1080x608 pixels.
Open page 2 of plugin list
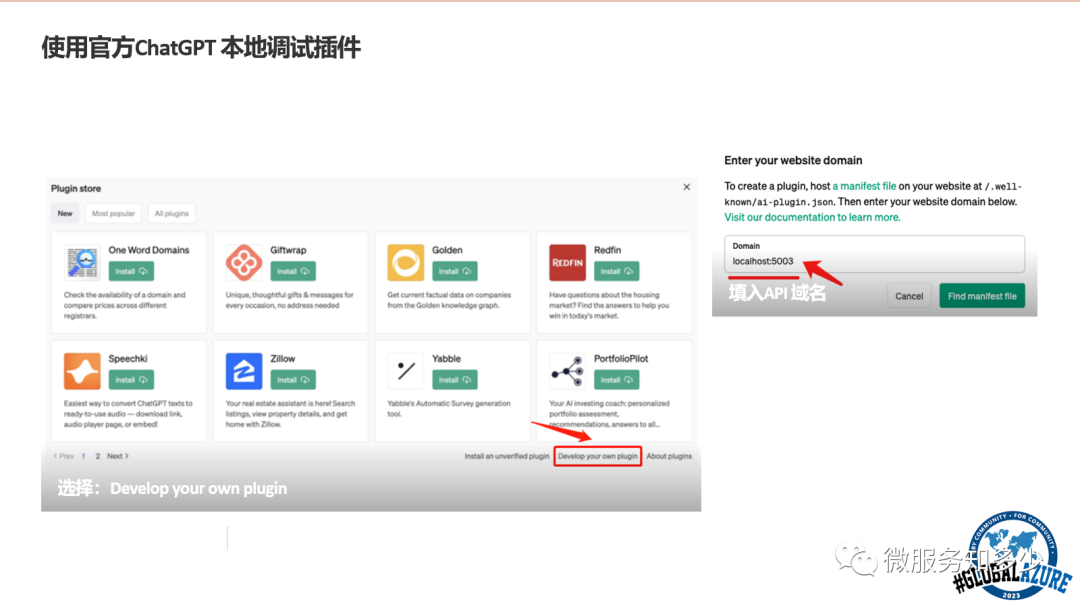click(x=98, y=456)
